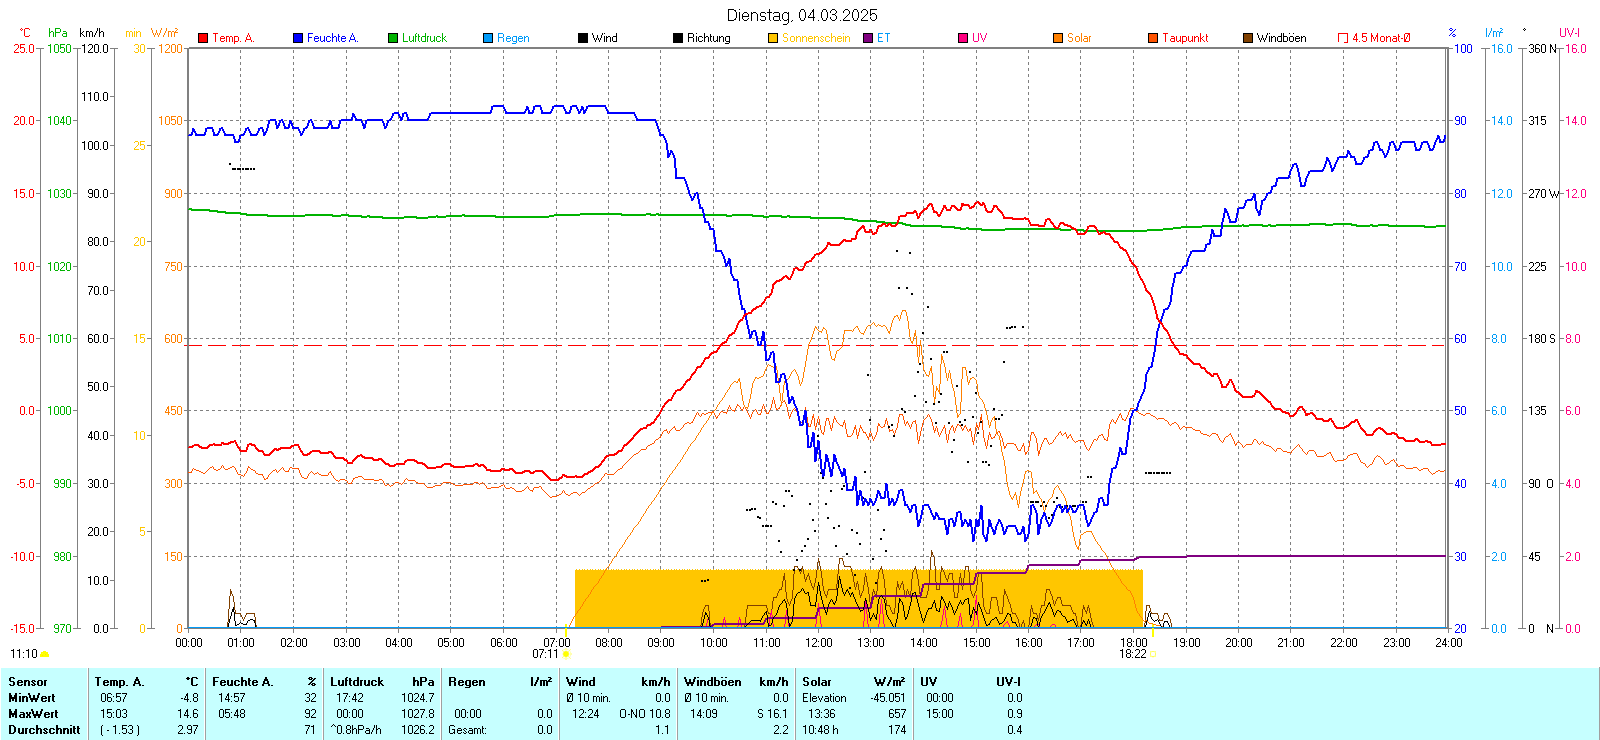The image size is (1600, 740).
Task: Click the purple ET legend square
Action: click(868, 38)
